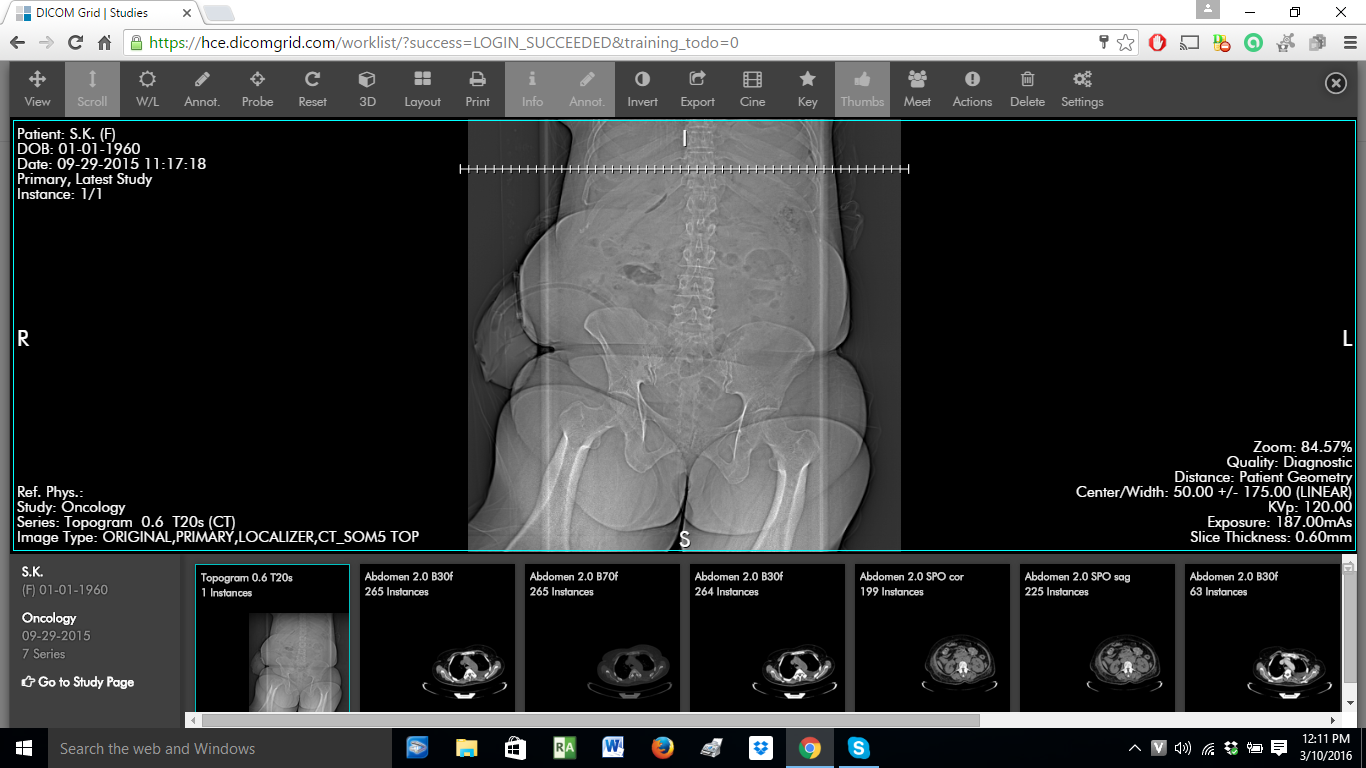The height and width of the screenshot is (768, 1366).
Task: Click thumbnail strip left scroll arrow
Action: point(192,720)
